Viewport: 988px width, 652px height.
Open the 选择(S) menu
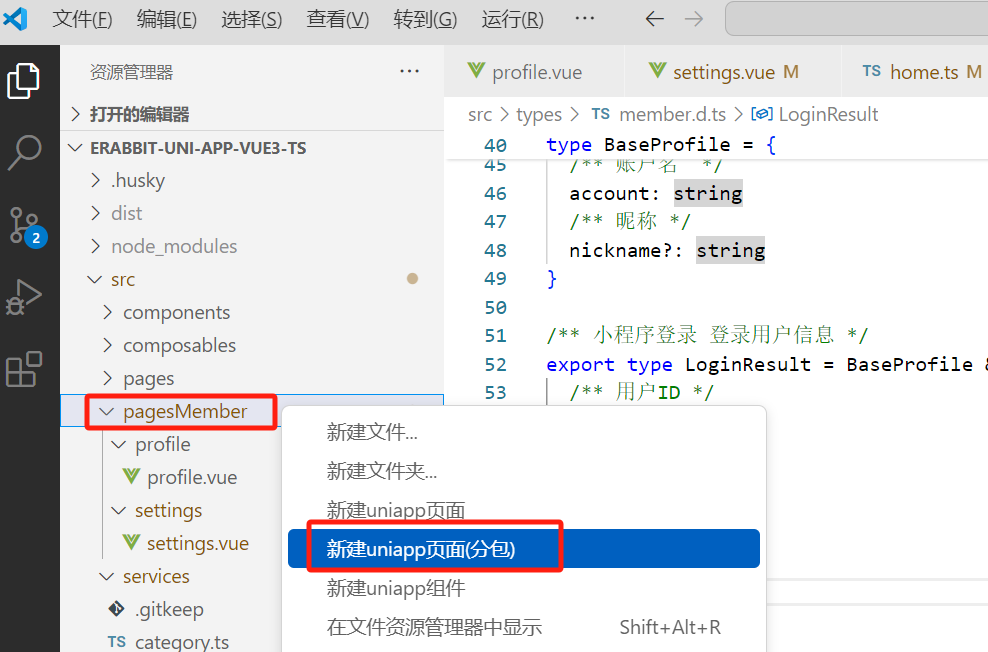coord(251,19)
